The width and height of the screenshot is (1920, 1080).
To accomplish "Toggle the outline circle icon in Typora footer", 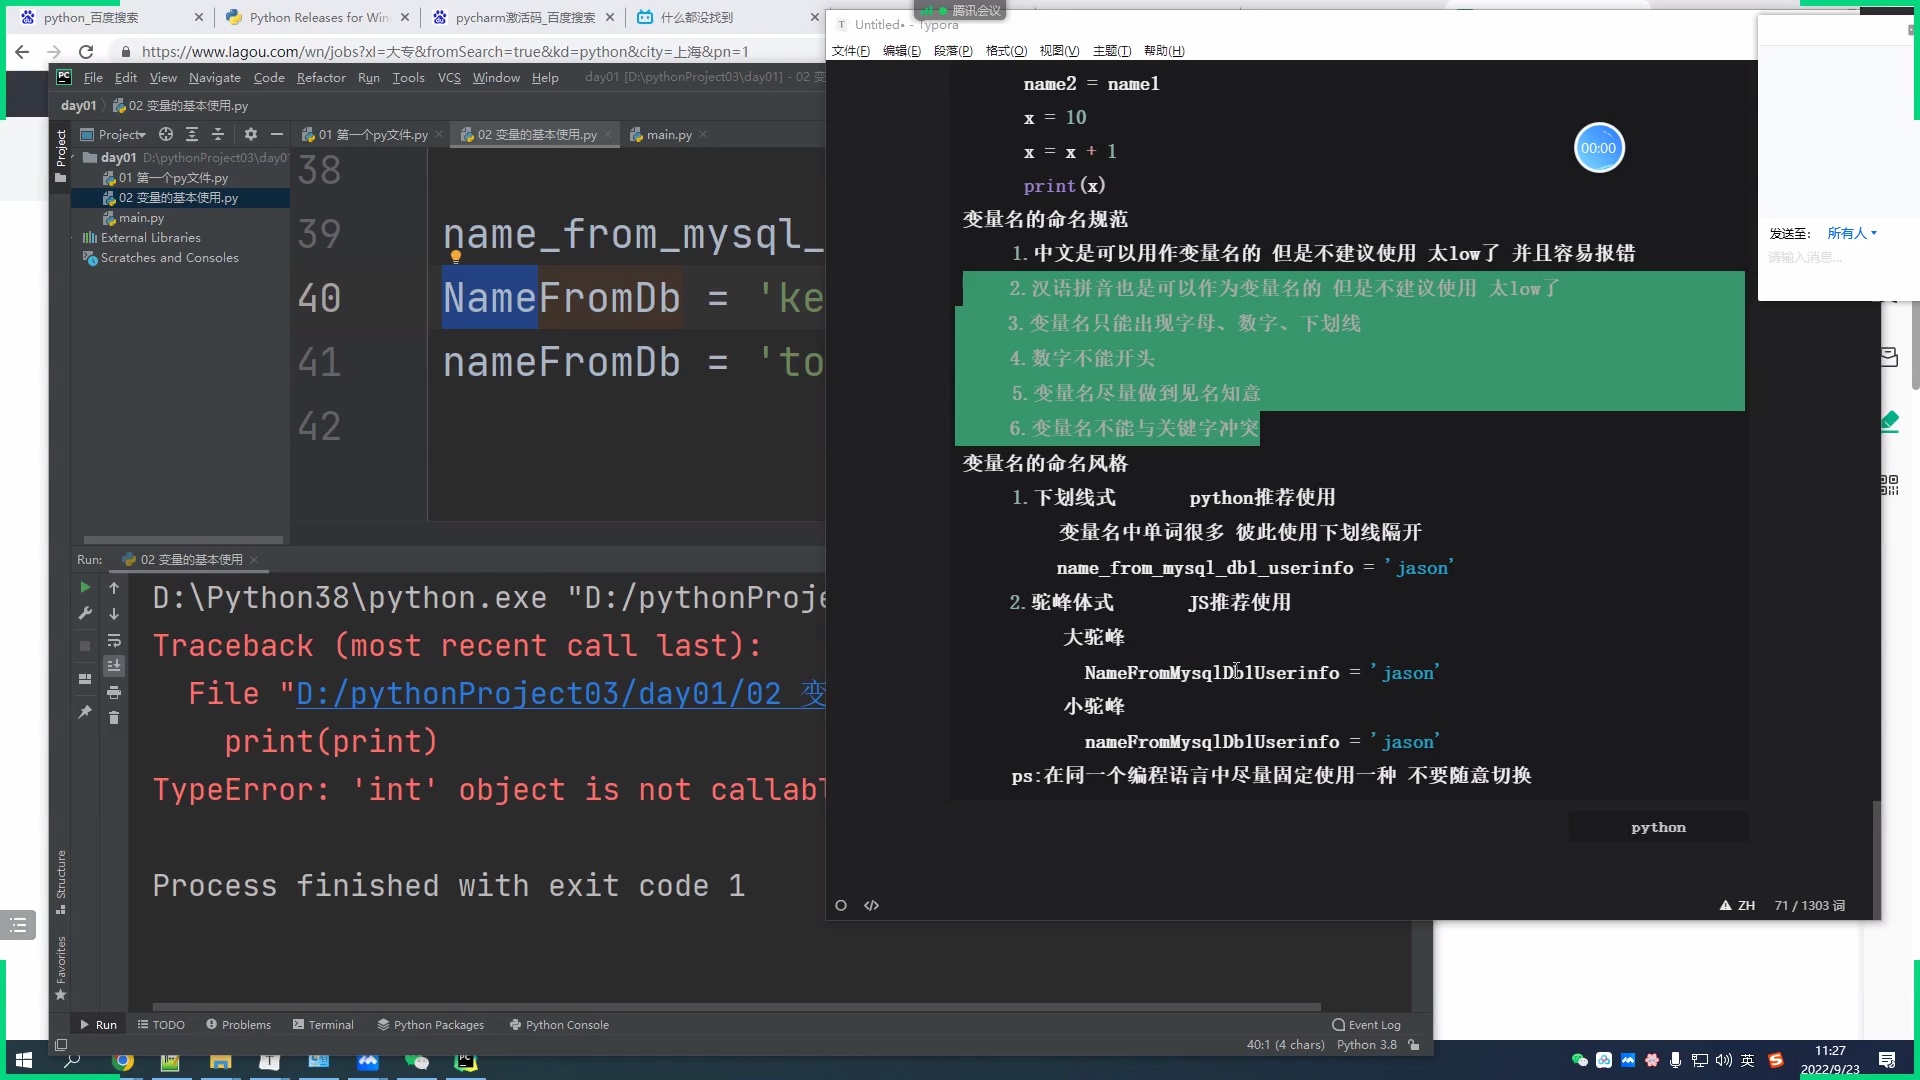I will [x=841, y=905].
